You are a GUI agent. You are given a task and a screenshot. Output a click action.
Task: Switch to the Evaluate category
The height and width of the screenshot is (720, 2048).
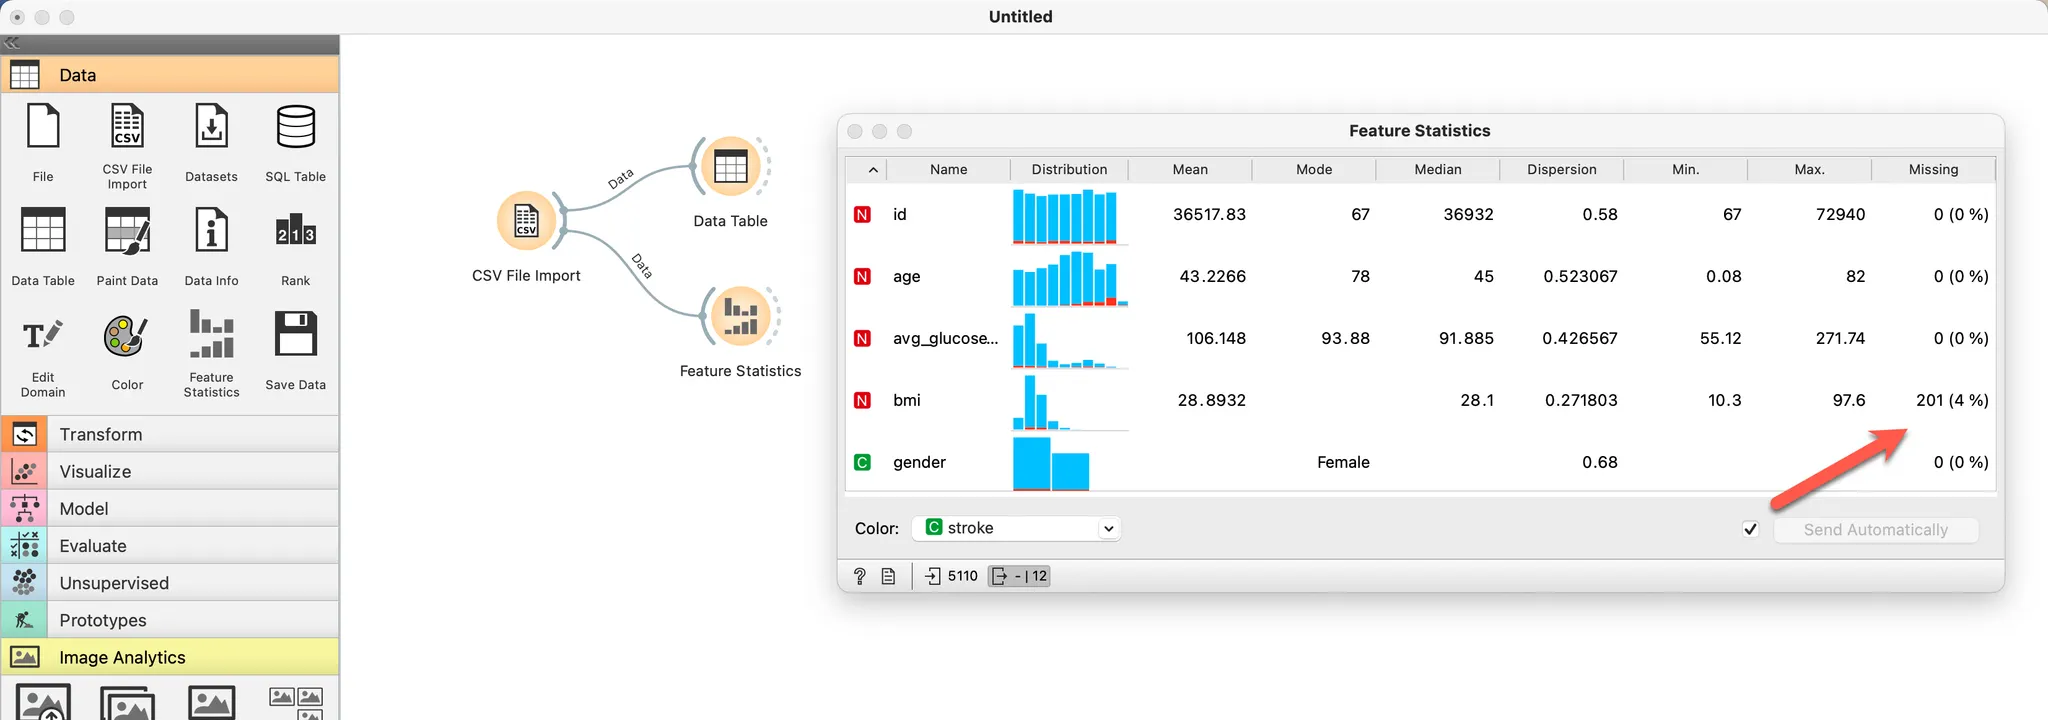tap(170, 546)
